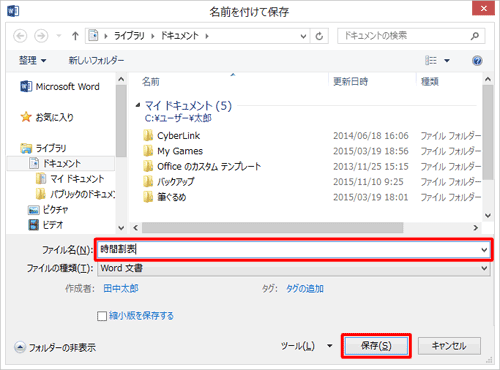Click the キャンセル button
500x370 pixels.
(449, 346)
